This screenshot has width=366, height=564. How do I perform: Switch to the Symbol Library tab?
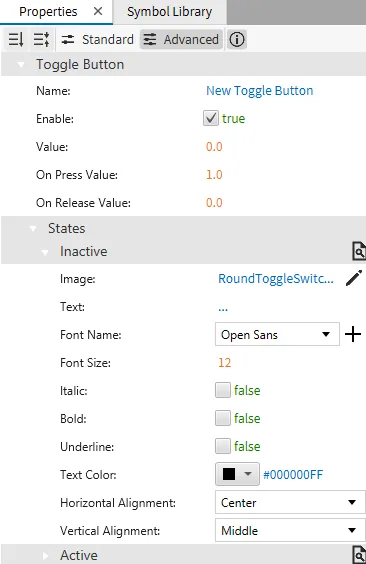point(169,12)
